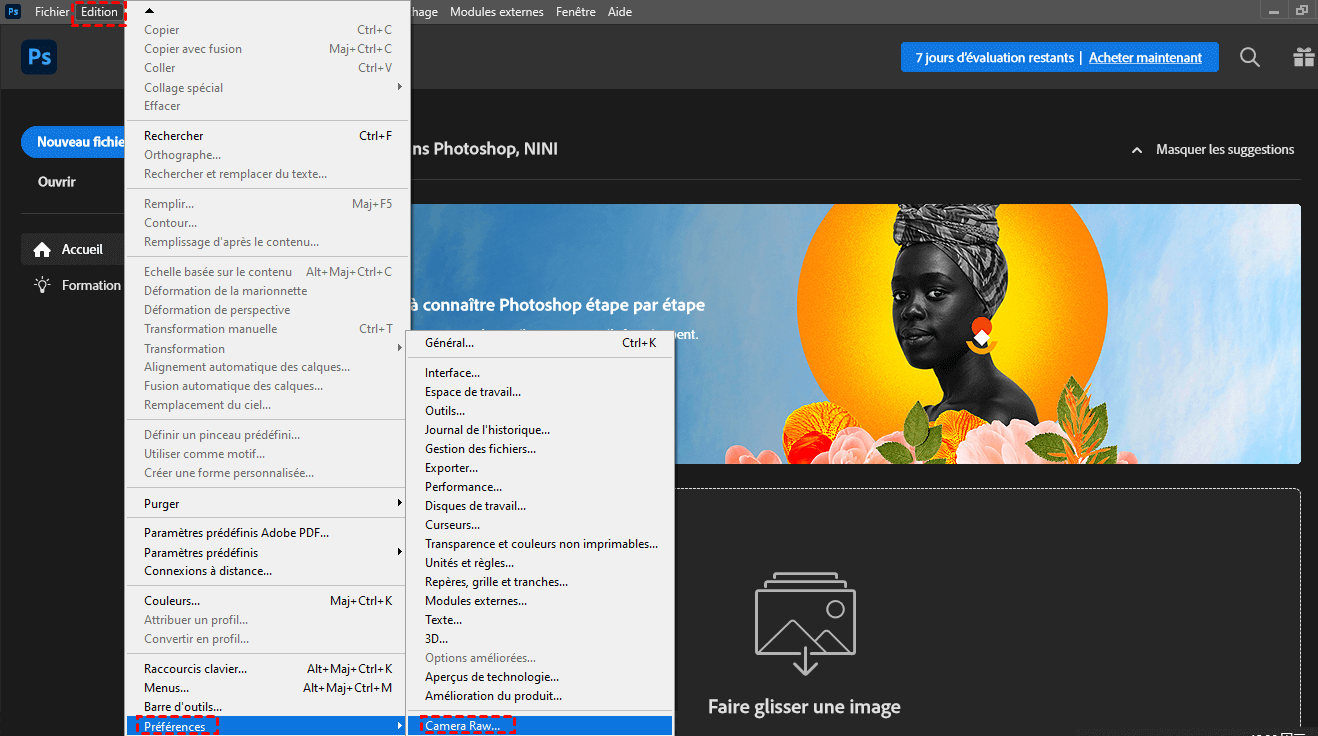Open Raccourcis clavier... menu entry
This screenshot has height=736, width=1318.
[x=195, y=668]
